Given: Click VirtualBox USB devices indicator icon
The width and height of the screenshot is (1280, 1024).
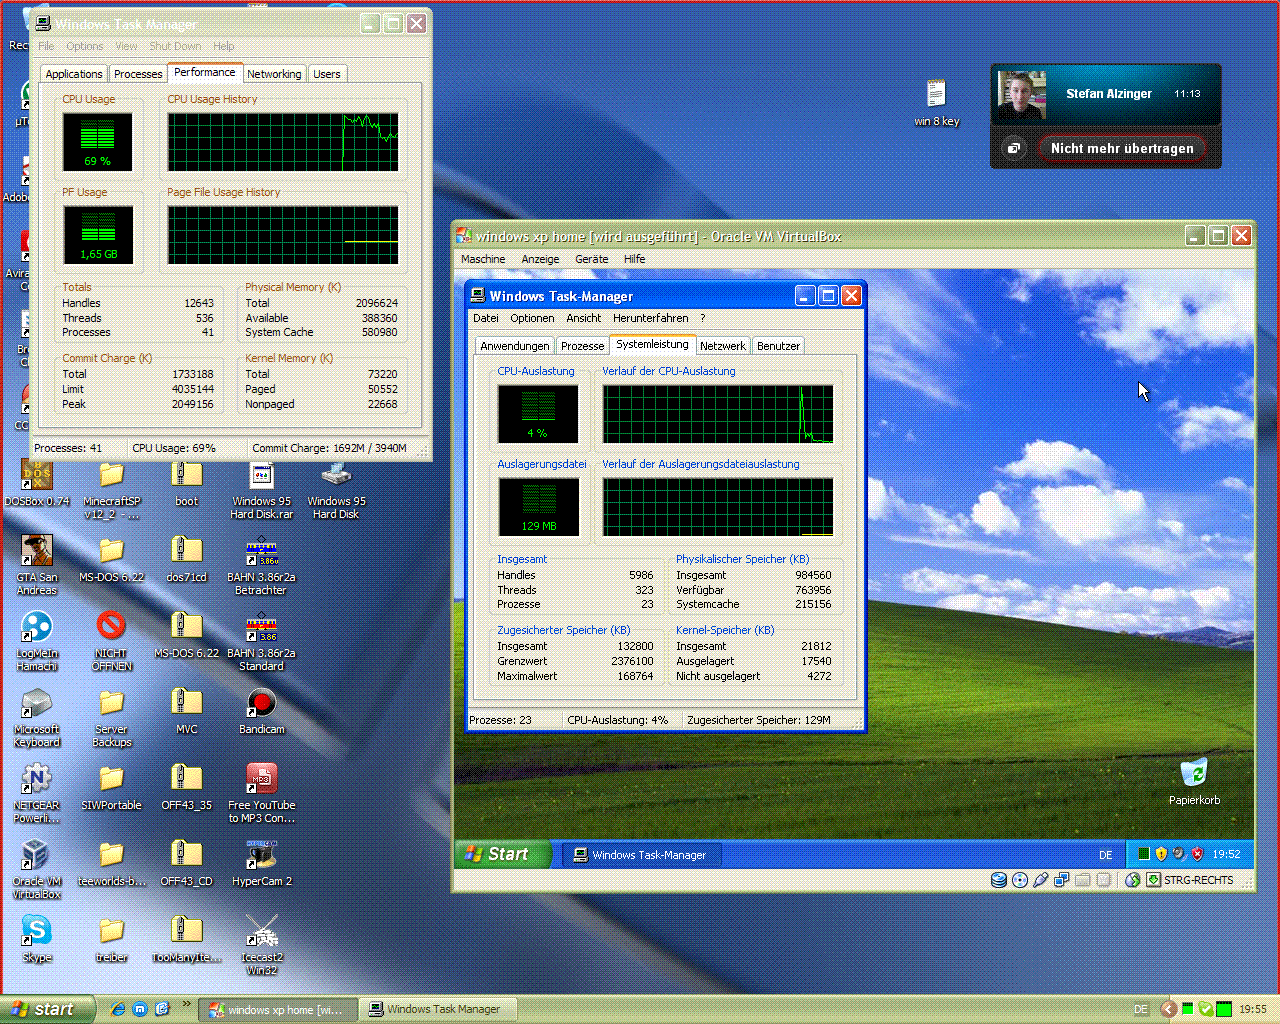Looking at the screenshot, I should click(1041, 880).
